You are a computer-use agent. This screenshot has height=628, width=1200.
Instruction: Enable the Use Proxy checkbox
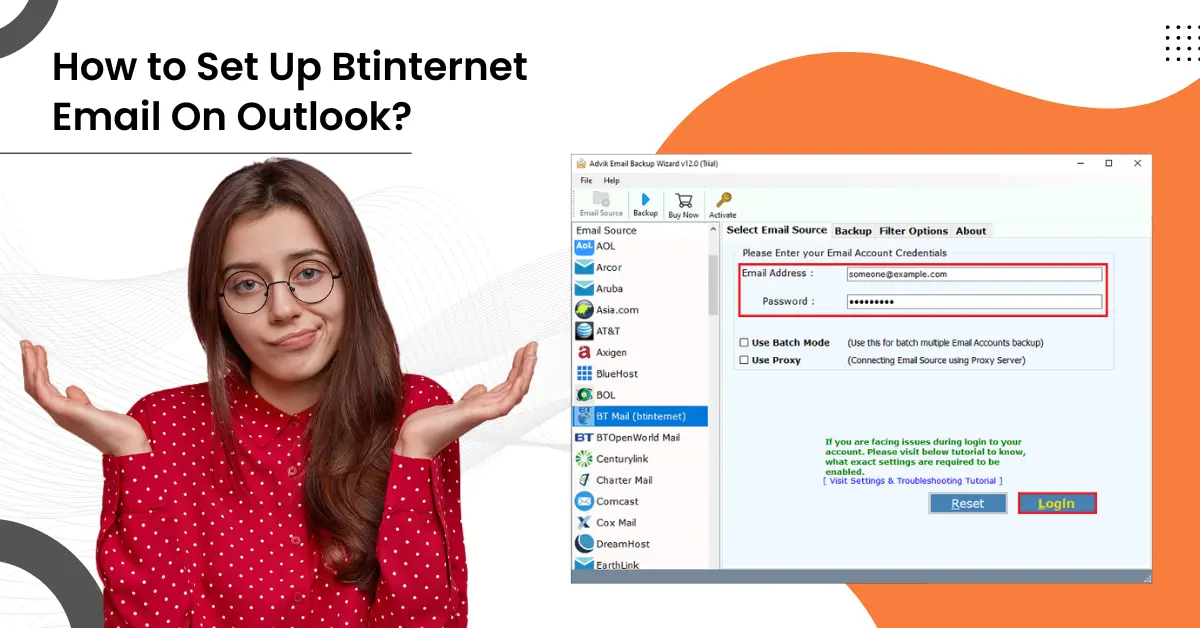coord(744,359)
